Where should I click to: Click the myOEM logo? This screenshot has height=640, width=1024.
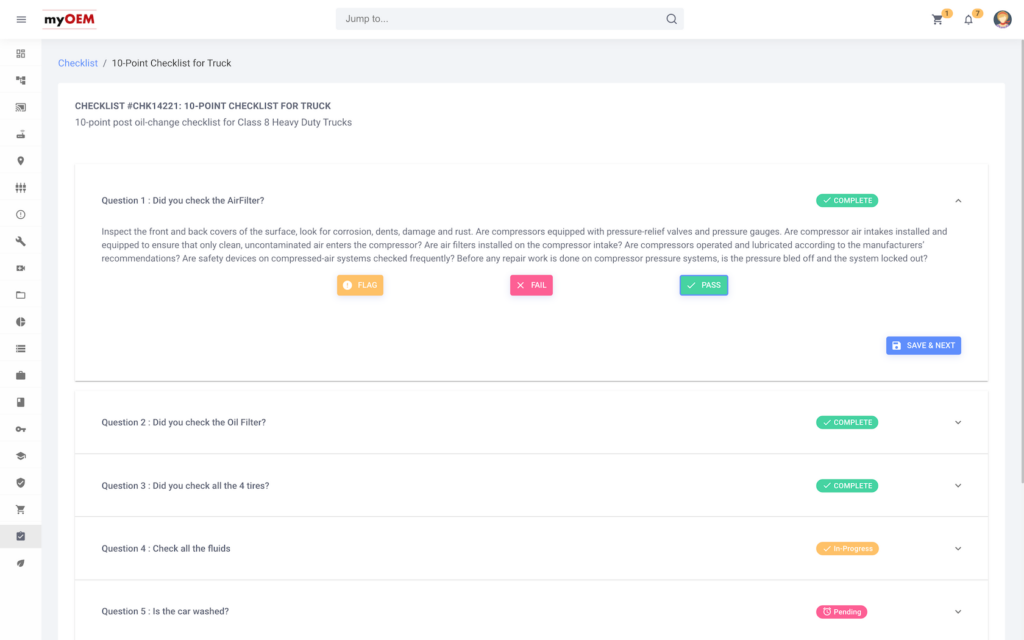click(x=68, y=19)
